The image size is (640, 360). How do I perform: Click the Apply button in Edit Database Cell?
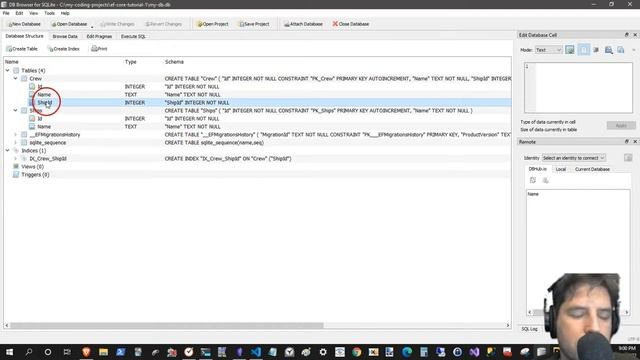[x=621, y=125]
